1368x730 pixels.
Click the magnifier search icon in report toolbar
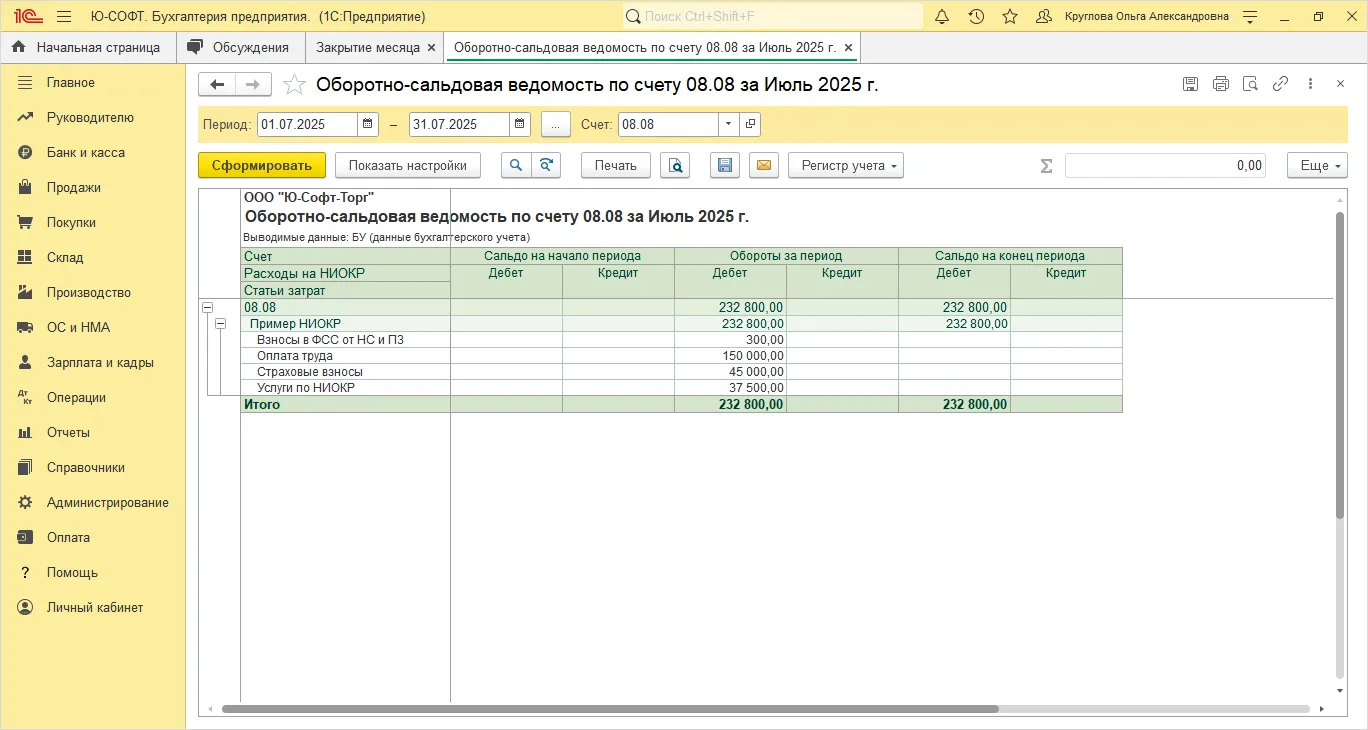pos(515,165)
